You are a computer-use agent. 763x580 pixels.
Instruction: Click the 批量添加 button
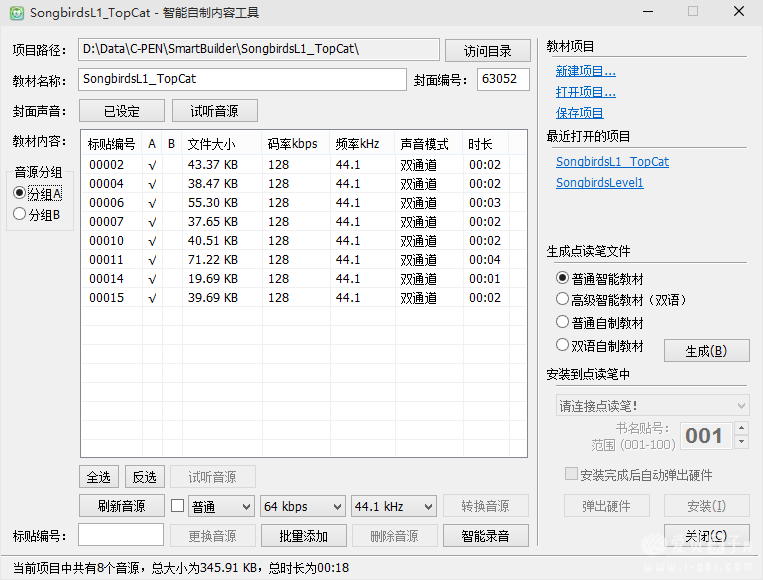click(303, 536)
